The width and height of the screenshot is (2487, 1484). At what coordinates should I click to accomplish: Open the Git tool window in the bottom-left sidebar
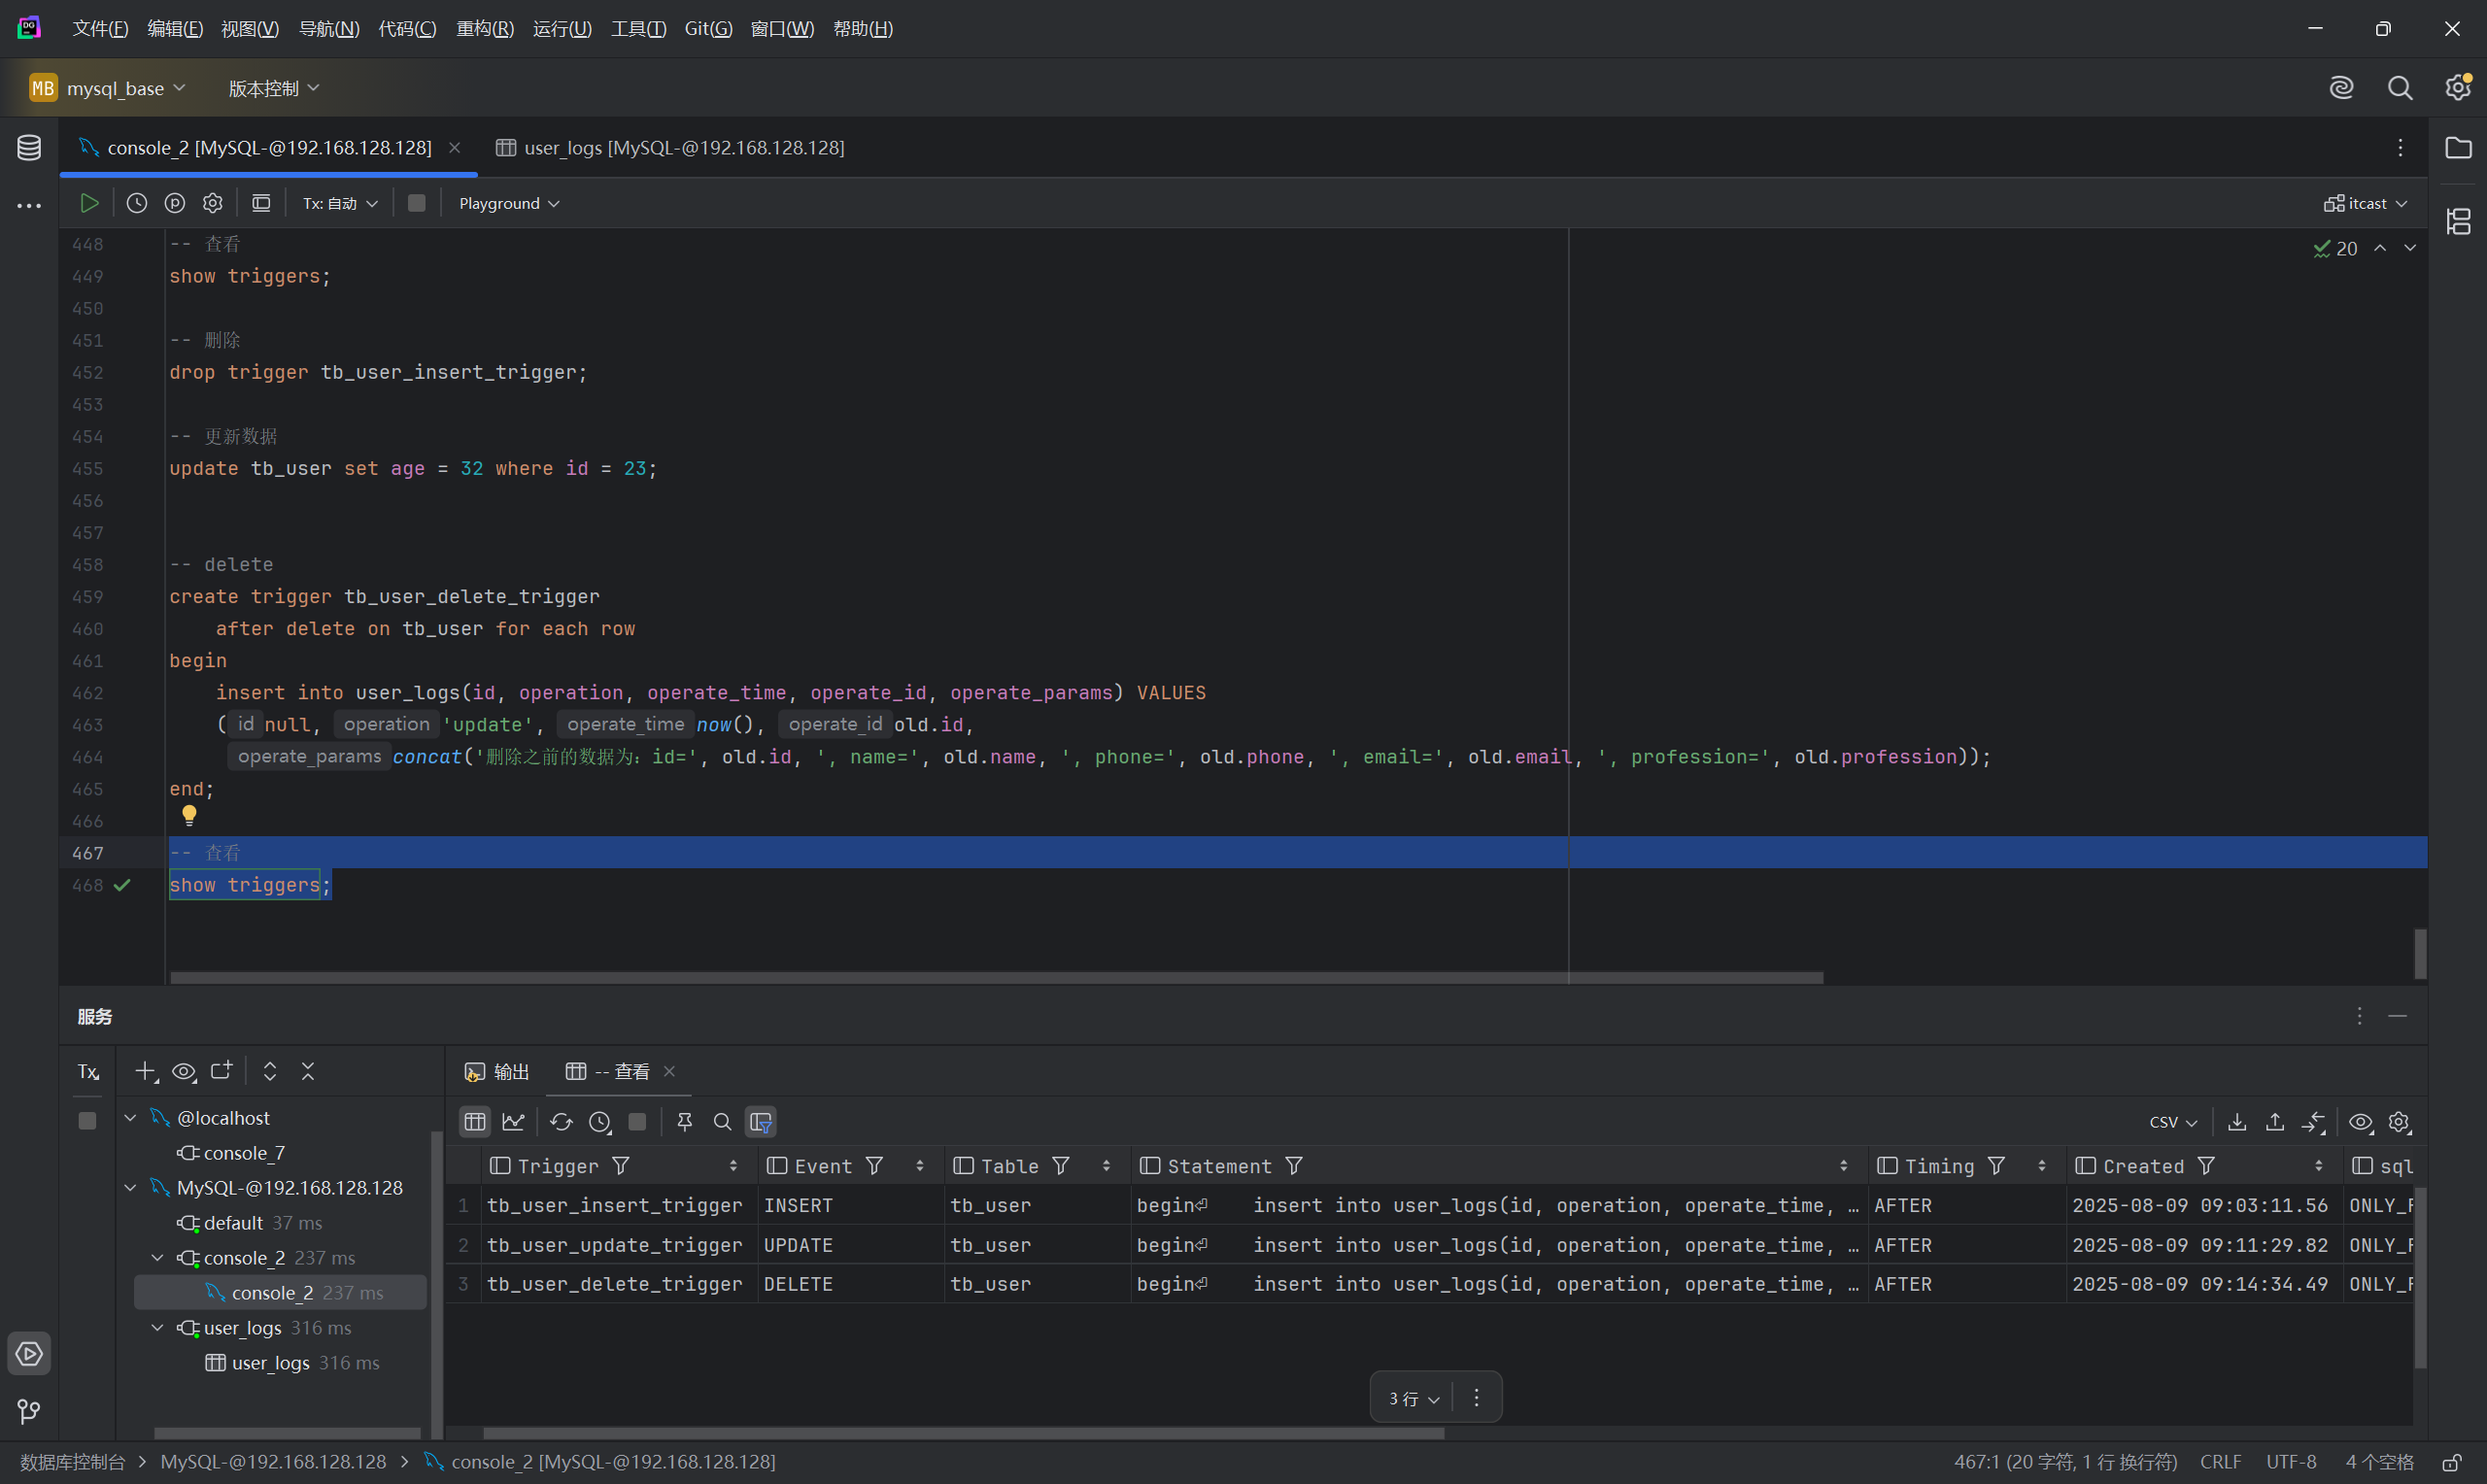coord(29,1411)
